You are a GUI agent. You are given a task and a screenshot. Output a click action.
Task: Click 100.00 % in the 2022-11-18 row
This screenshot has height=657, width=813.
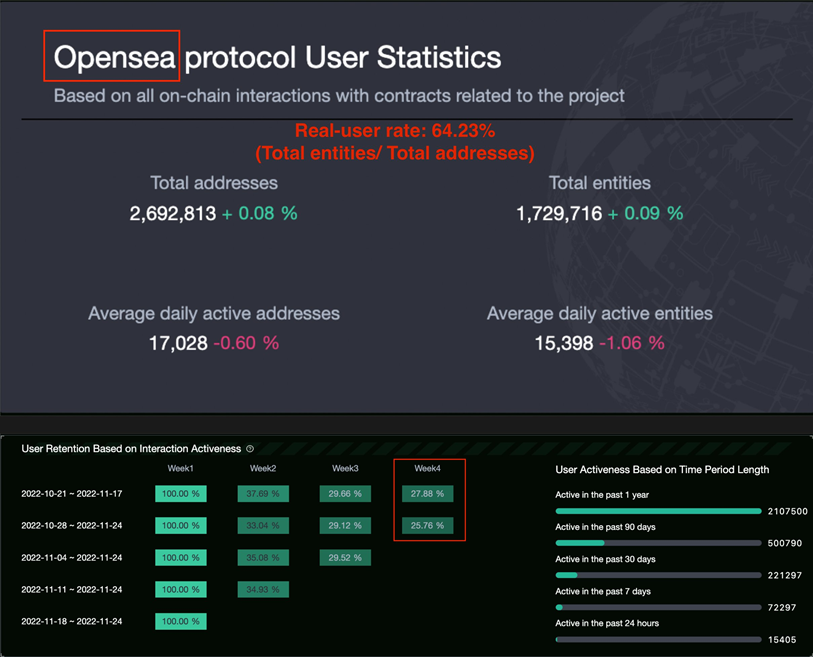[x=180, y=621]
